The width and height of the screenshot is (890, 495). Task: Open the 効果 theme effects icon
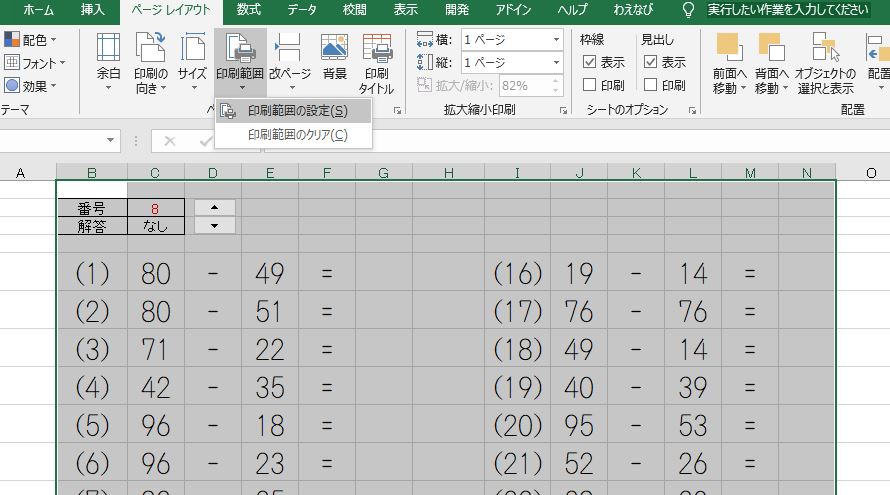(x=12, y=85)
